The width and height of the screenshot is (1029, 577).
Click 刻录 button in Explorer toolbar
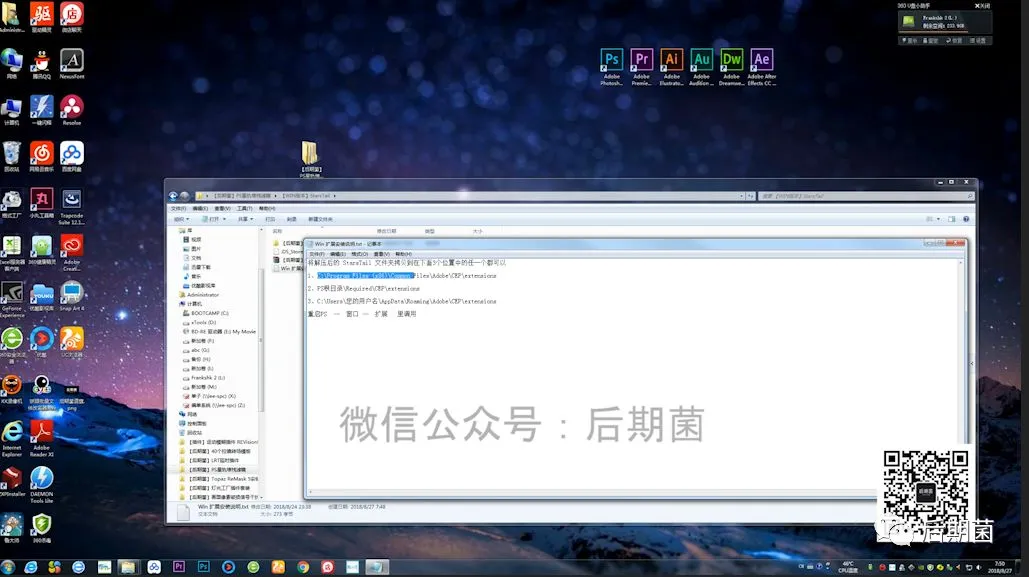(x=291, y=219)
